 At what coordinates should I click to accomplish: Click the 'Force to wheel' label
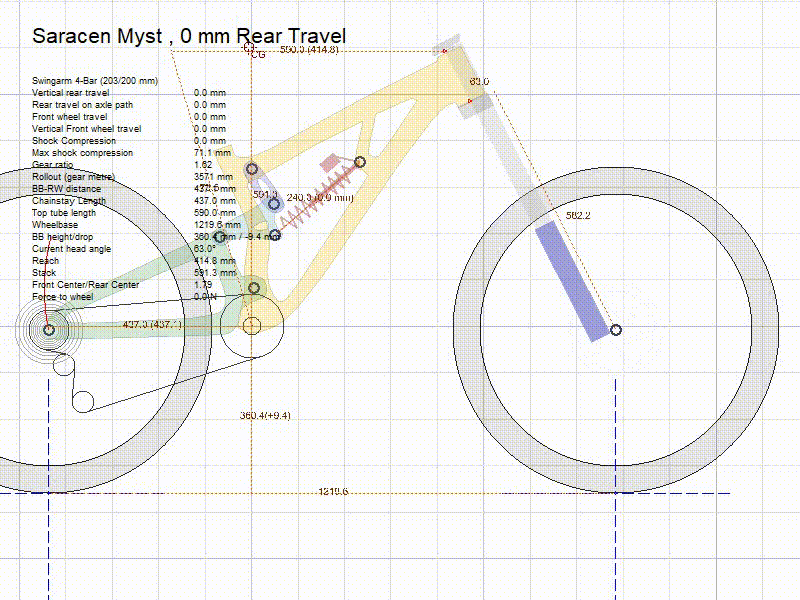click(x=62, y=297)
